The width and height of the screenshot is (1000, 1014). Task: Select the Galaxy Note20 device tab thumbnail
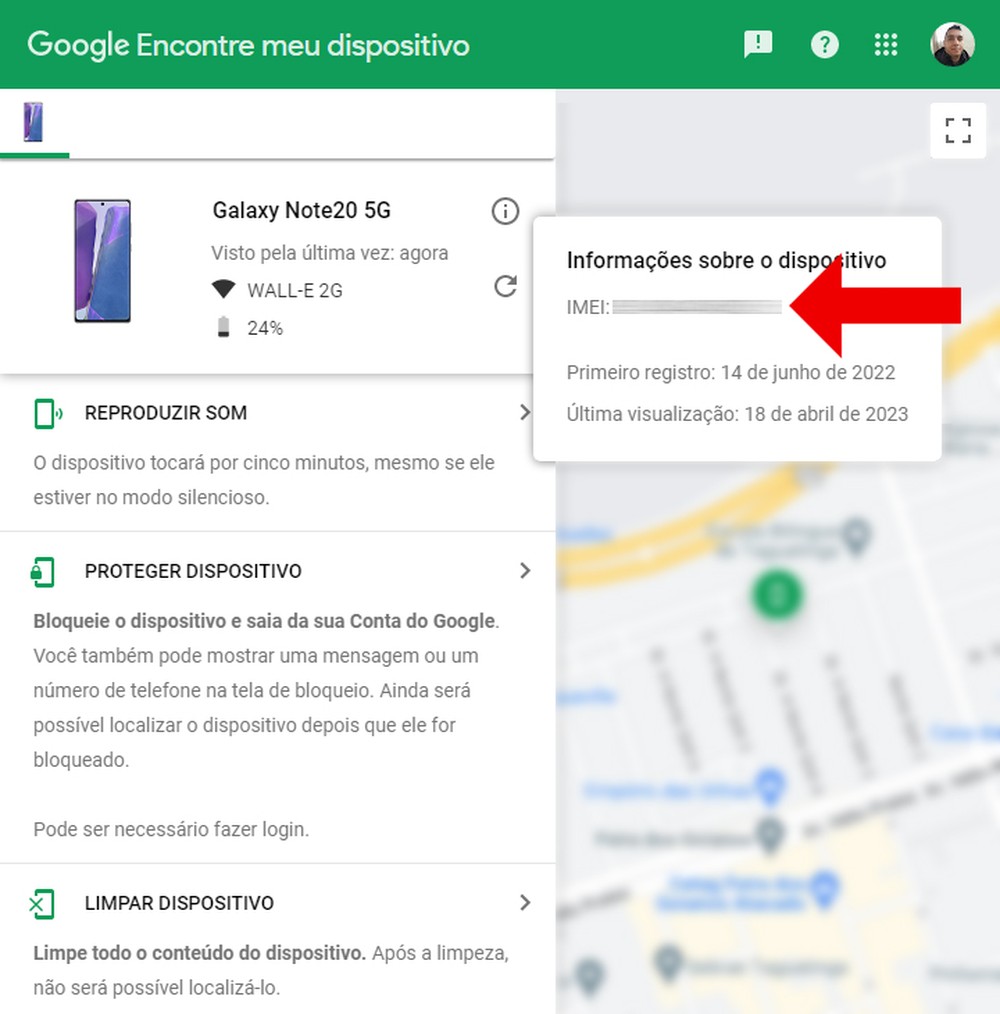click(34, 122)
